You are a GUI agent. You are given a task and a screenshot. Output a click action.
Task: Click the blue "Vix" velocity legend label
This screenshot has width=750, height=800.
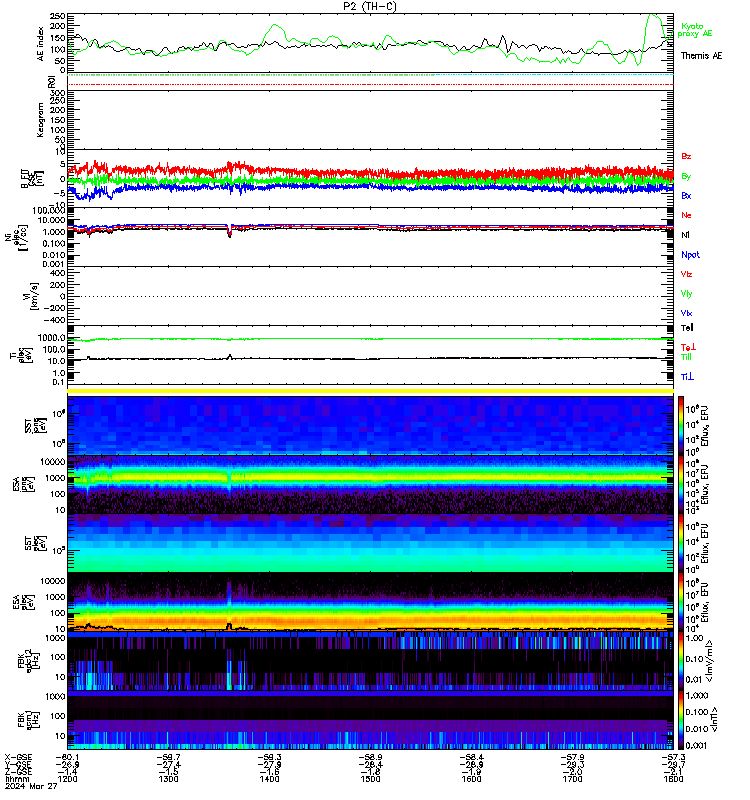click(686, 313)
